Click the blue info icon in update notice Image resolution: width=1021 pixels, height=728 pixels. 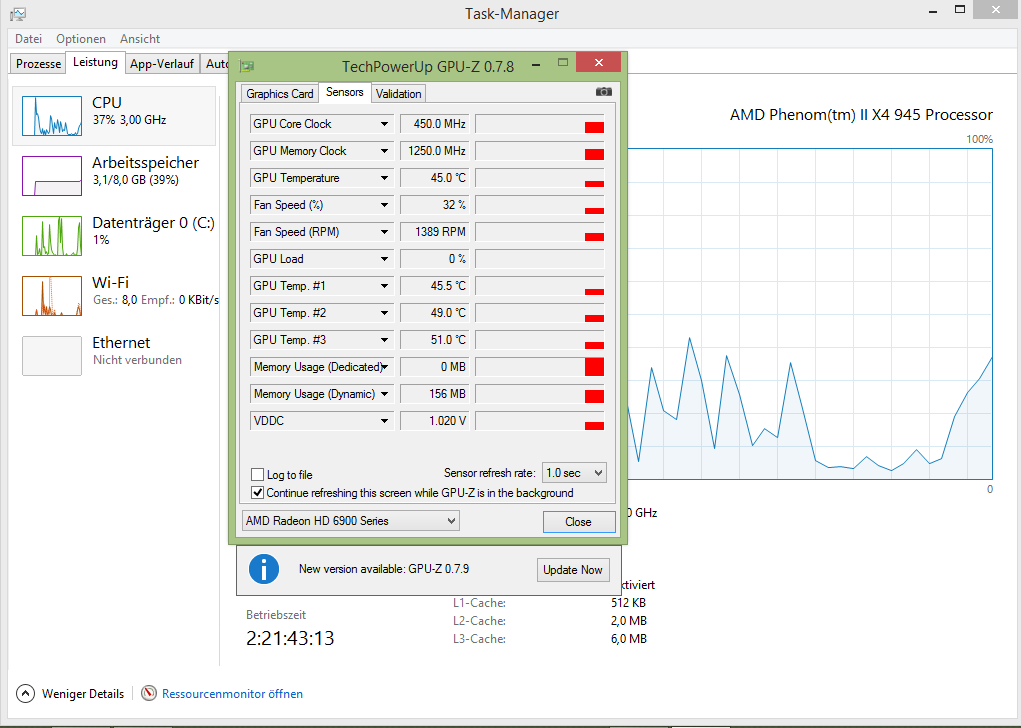pos(264,569)
